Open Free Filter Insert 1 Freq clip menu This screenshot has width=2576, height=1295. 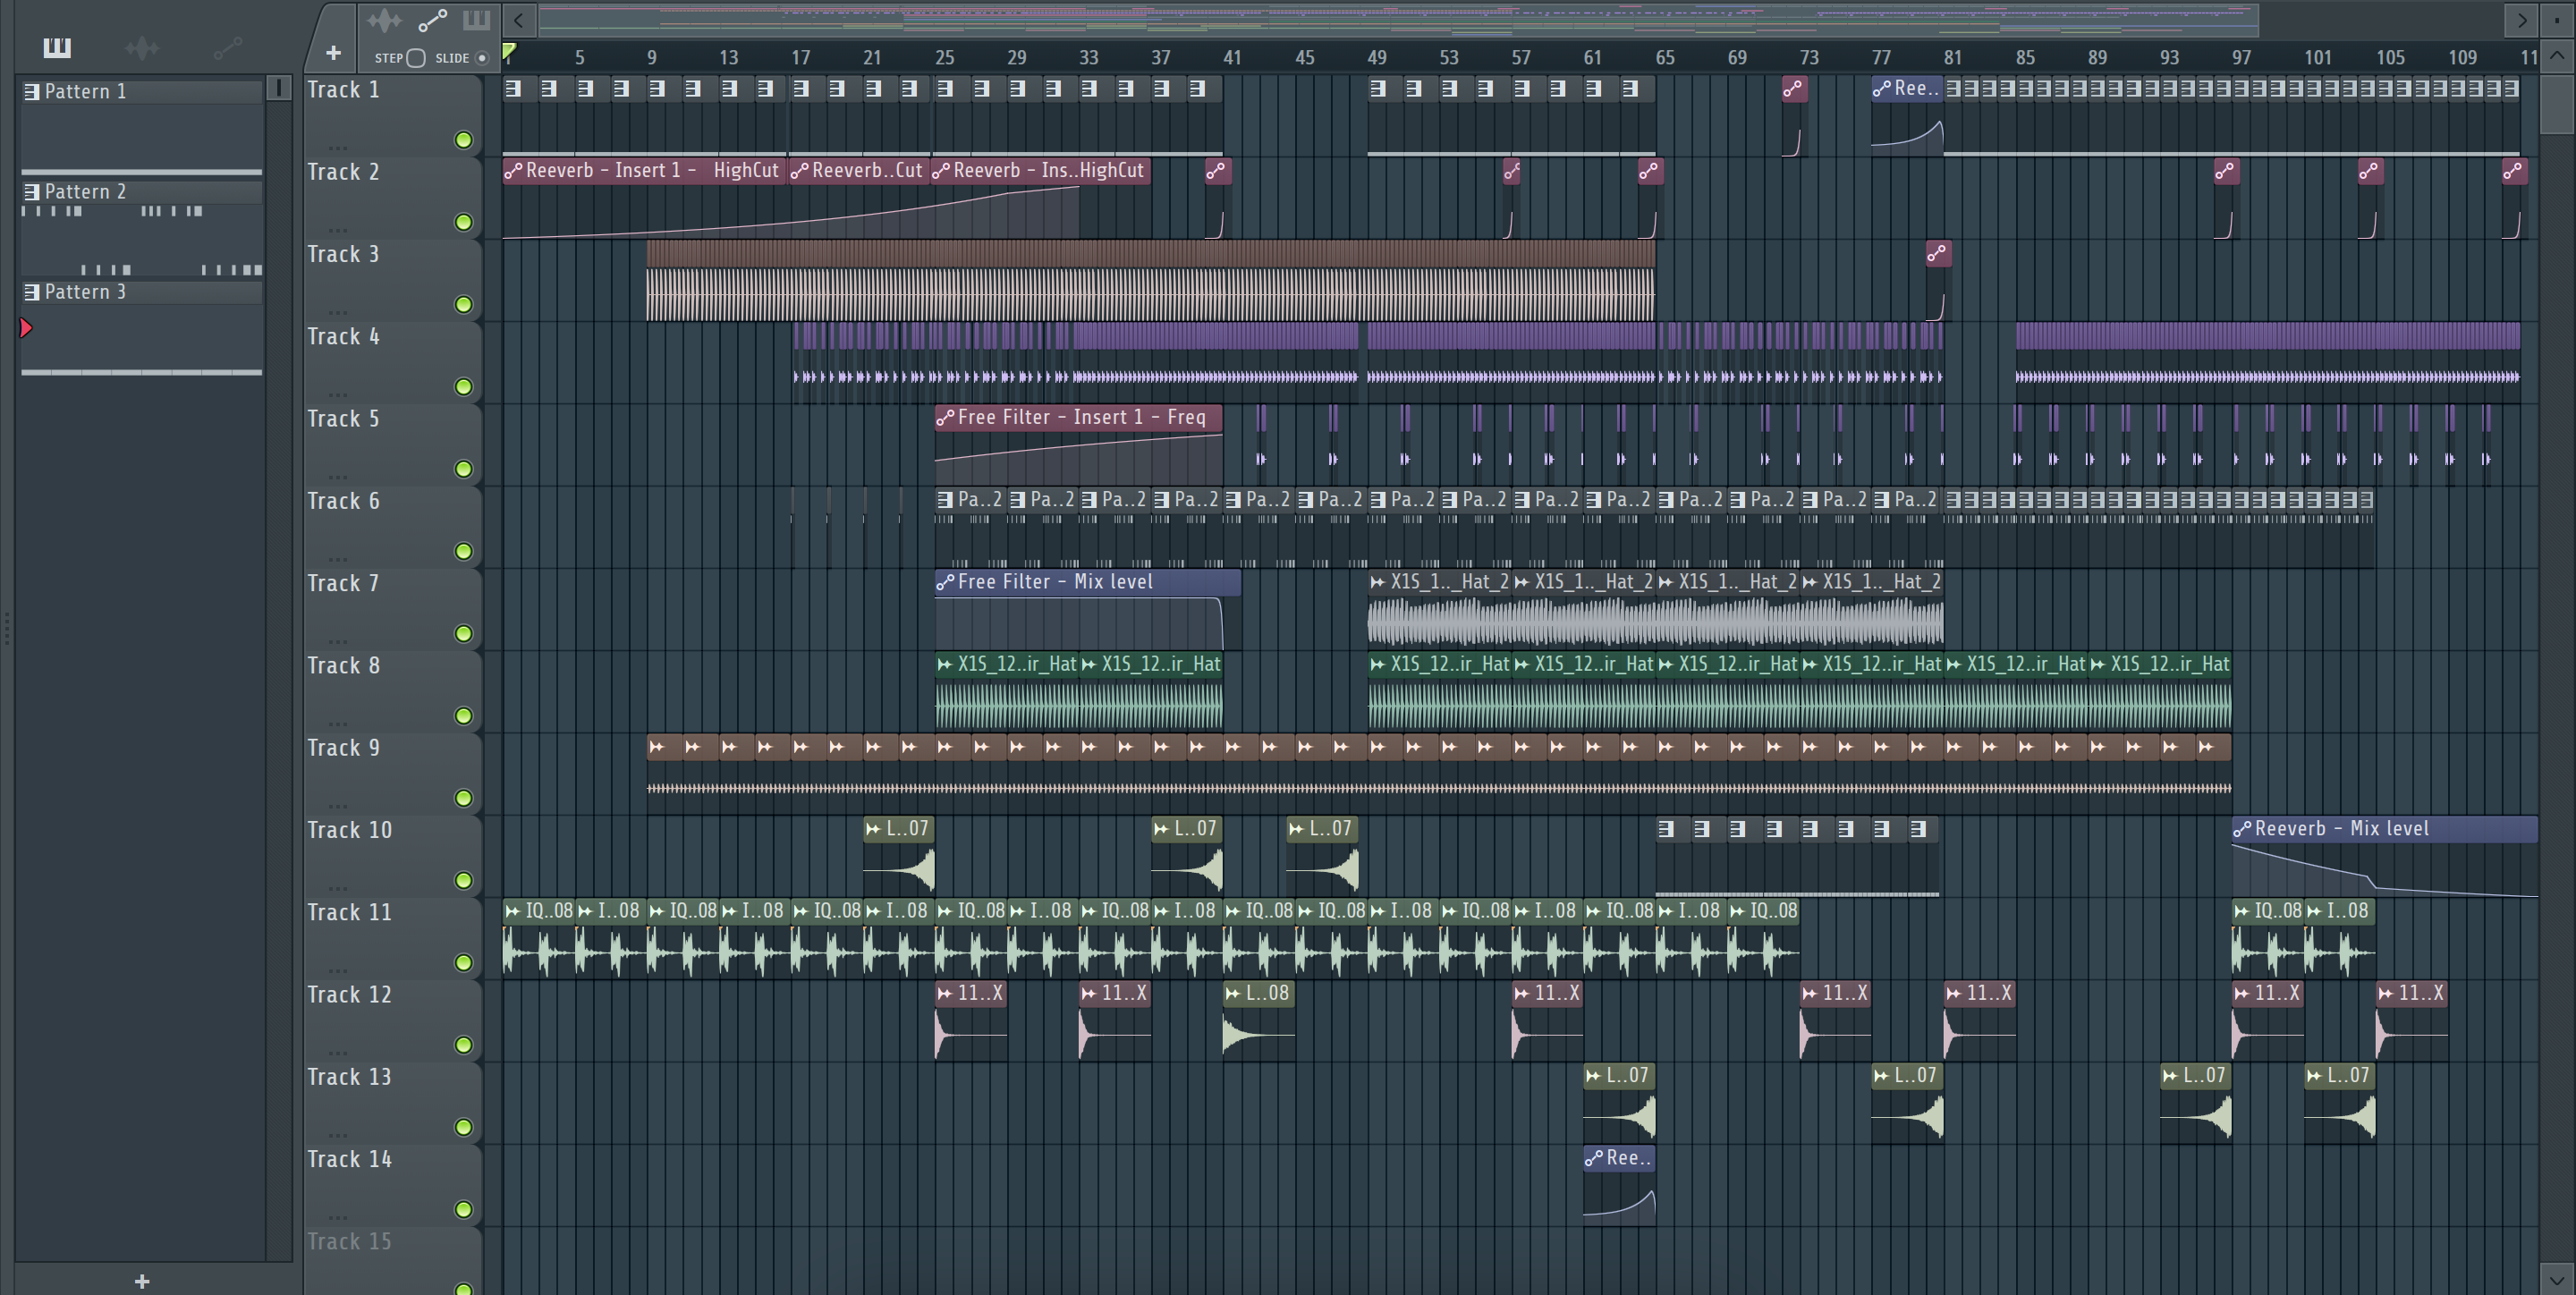click(x=945, y=418)
